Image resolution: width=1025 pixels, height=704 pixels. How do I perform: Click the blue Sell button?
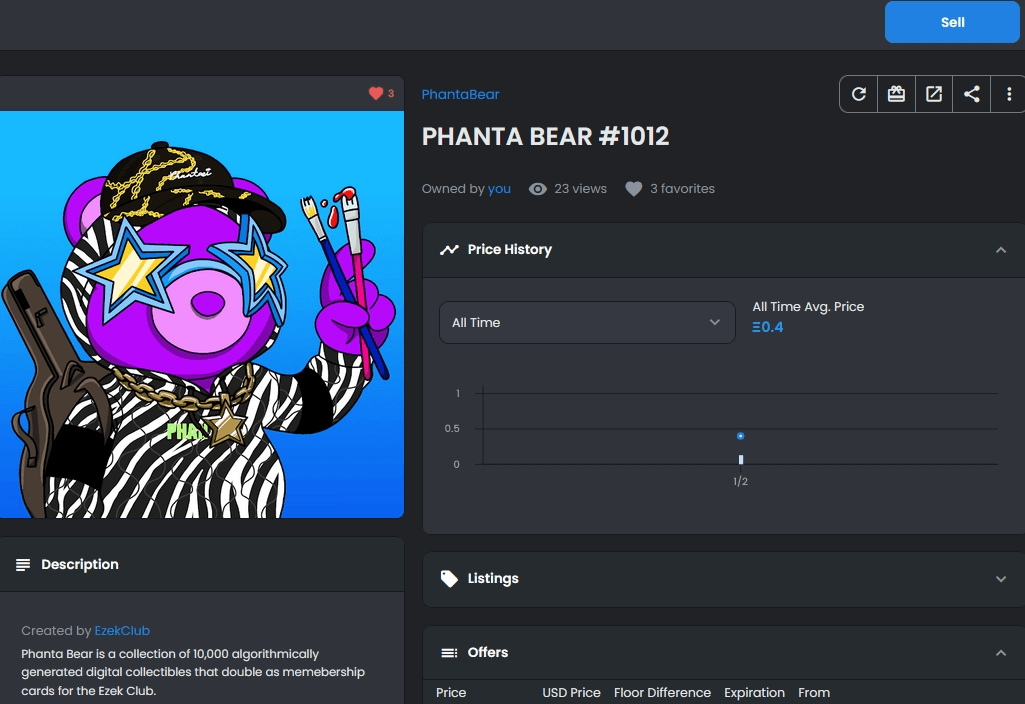point(952,22)
